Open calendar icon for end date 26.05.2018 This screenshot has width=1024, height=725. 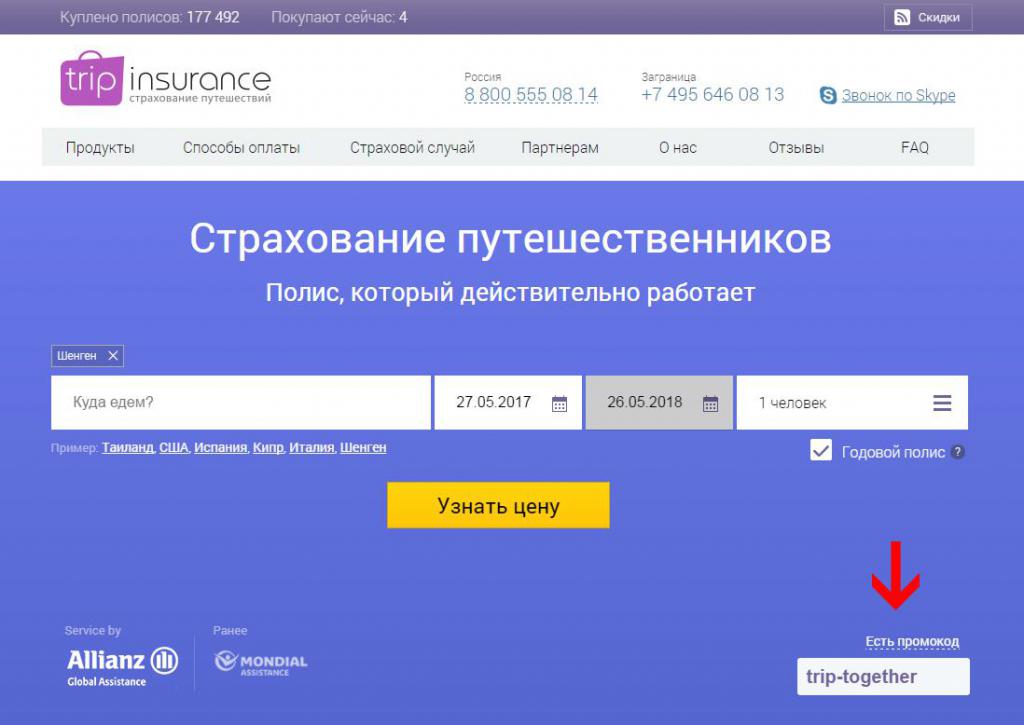point(711,404)
